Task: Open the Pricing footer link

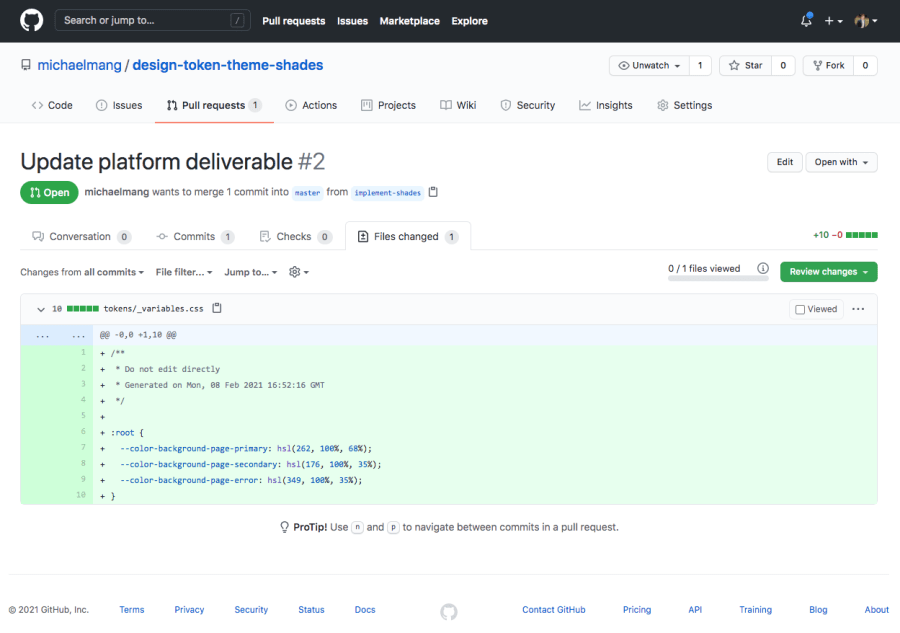Action: [x=637, y=609]
